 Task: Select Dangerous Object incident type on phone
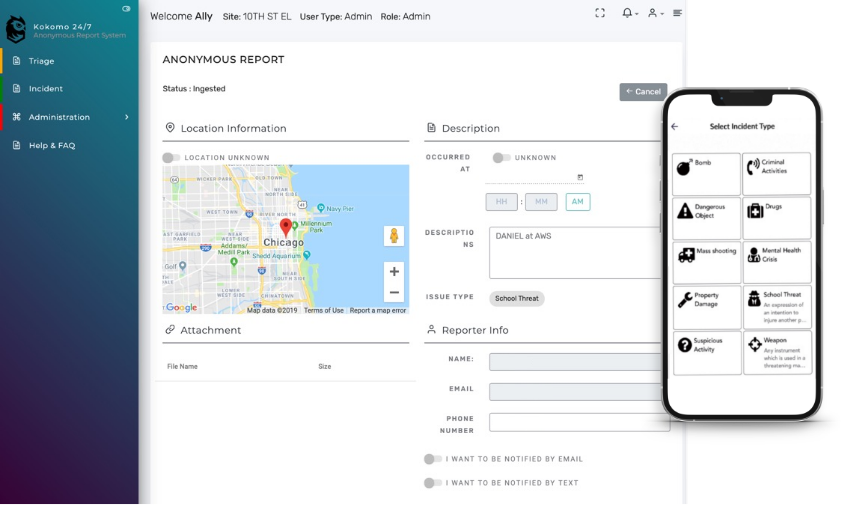point(706,218)
